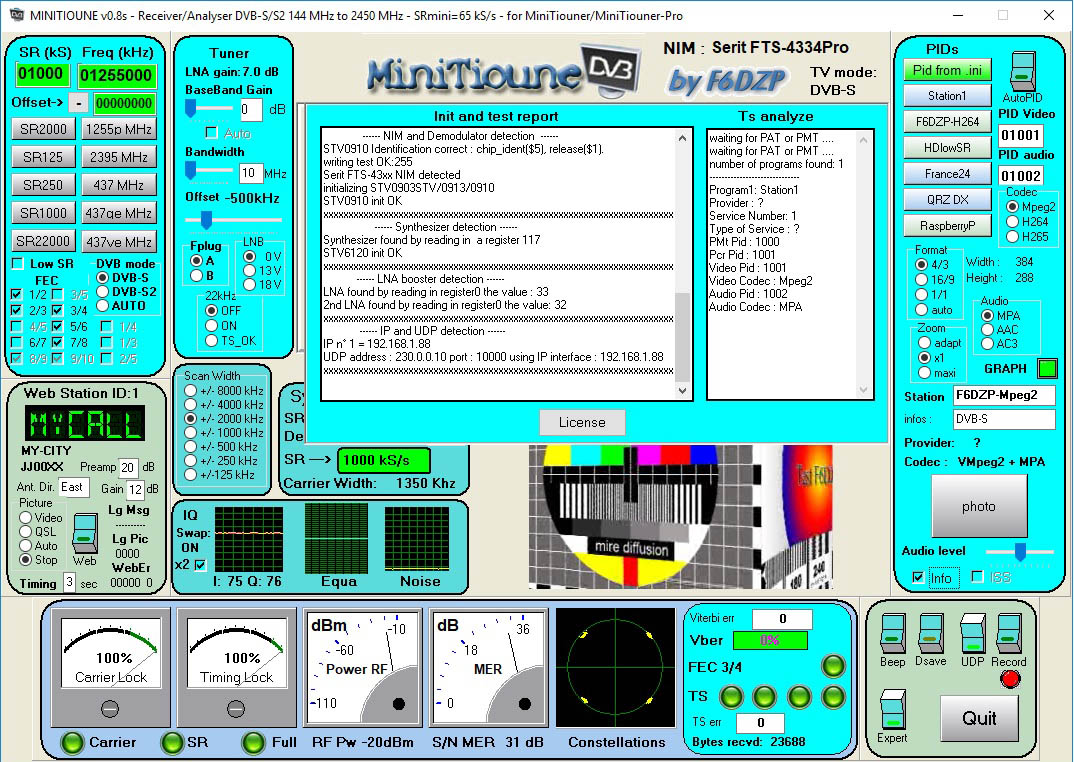The image size is (1074, 762).
Task: Choose the SR2000 preset
Action: [x=43, y=130]
